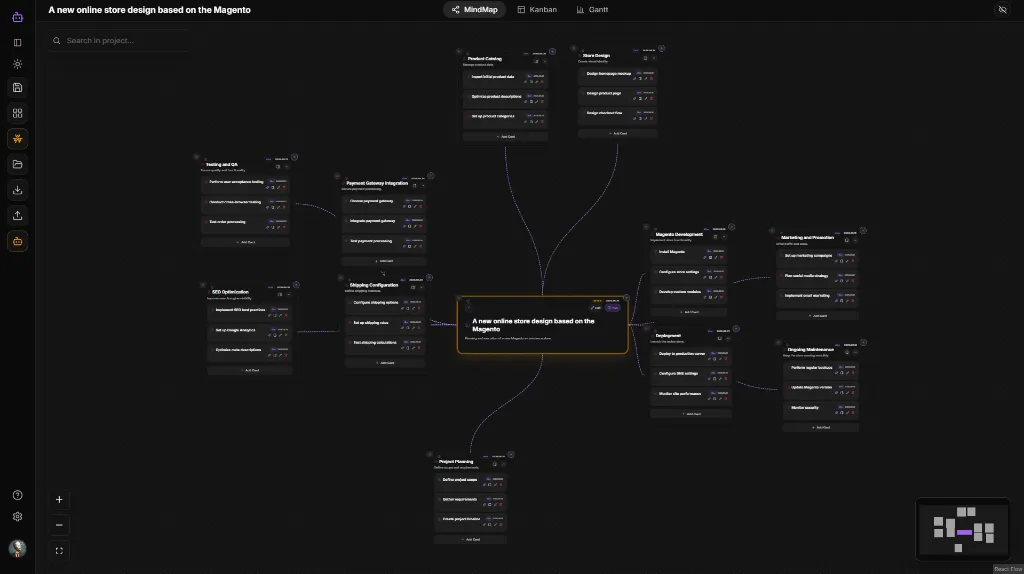This screenshot has width=1024, height=574.
Task: Click Edit on the central Magento node
Action: [596, 308]
